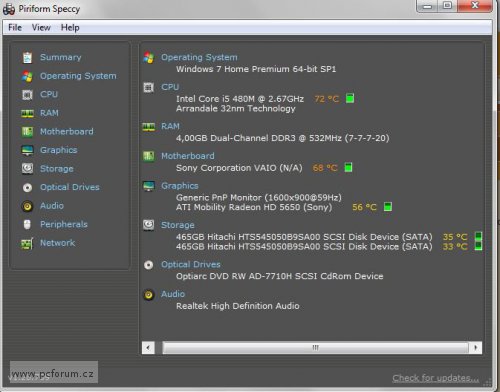Click the horizontal scrollbar thumb
This screenshot has height=392, width=500.
[x=315, y=348]
